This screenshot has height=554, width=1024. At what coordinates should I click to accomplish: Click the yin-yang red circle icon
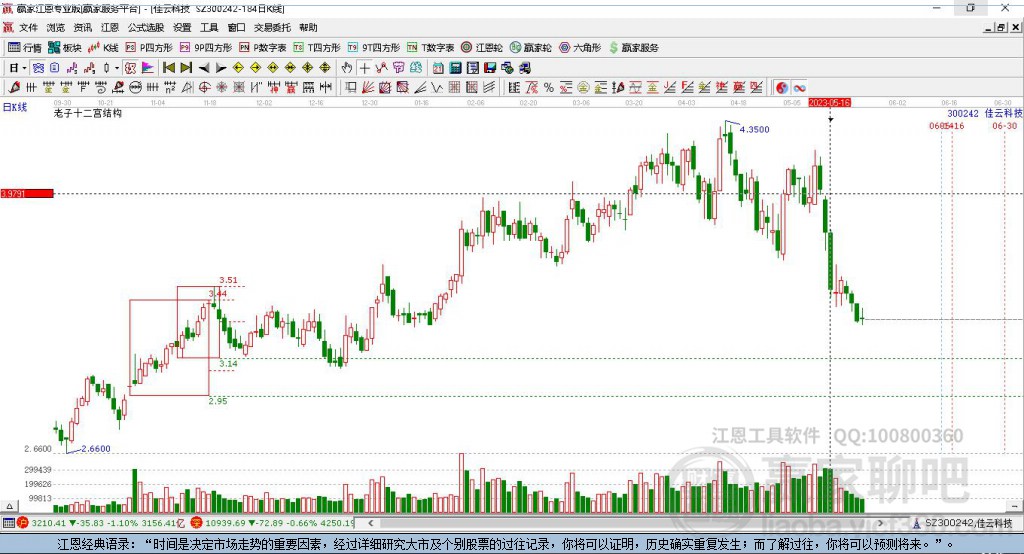click(782, 88)
